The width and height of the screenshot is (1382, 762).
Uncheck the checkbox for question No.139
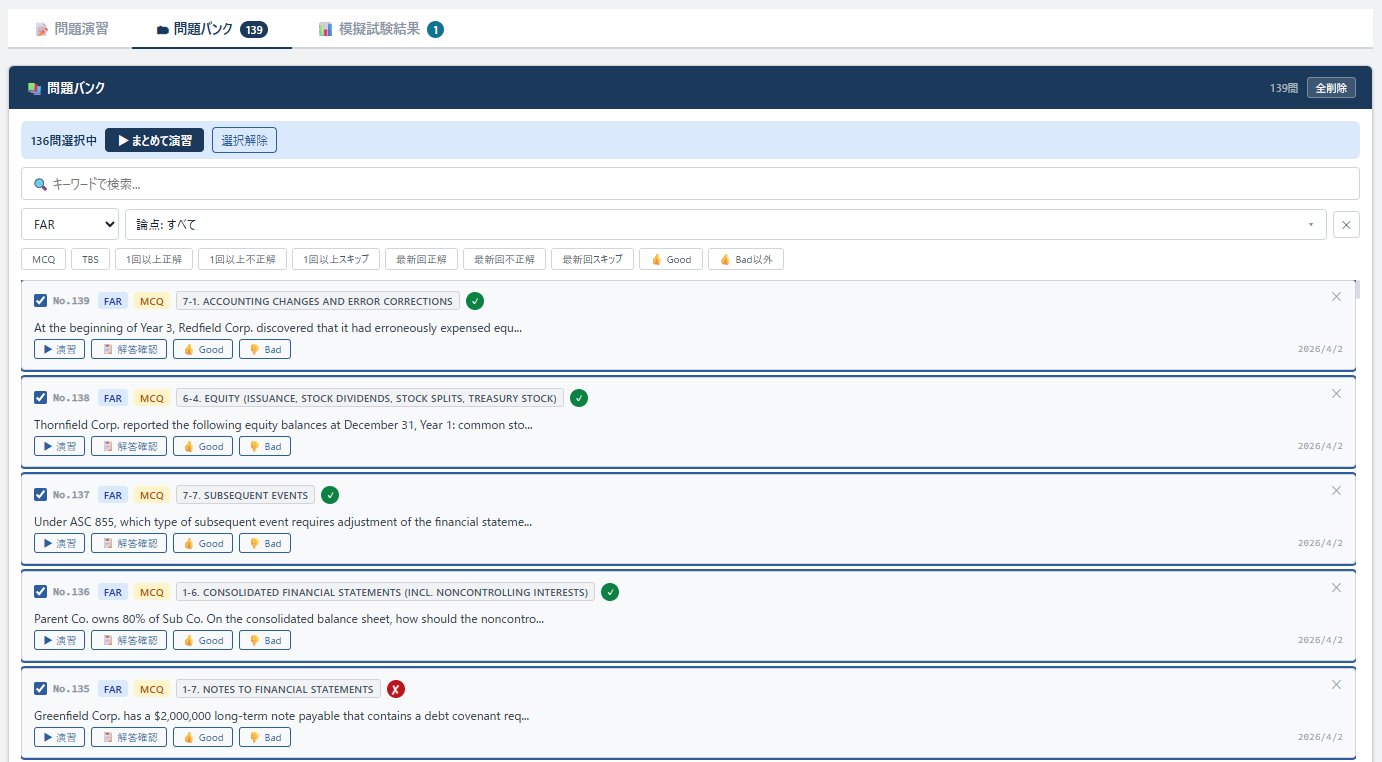[41, 301]
